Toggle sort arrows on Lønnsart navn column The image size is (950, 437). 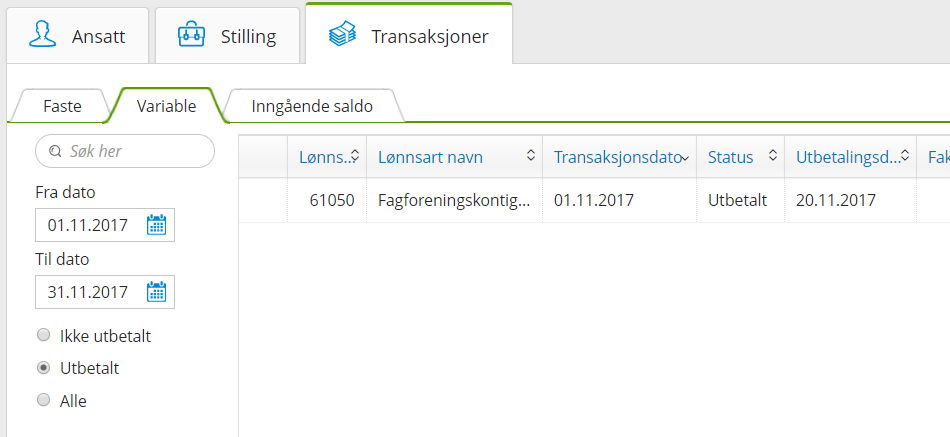pos(530,157)
